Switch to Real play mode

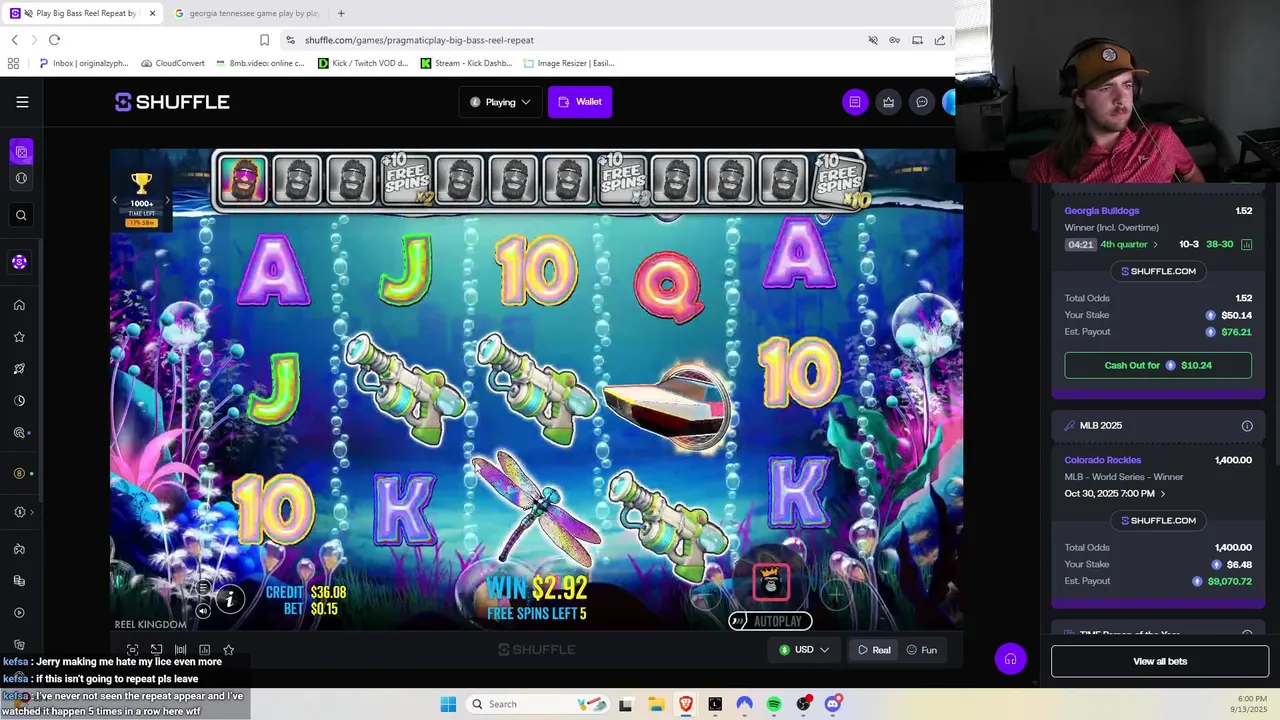pos(874,650)
